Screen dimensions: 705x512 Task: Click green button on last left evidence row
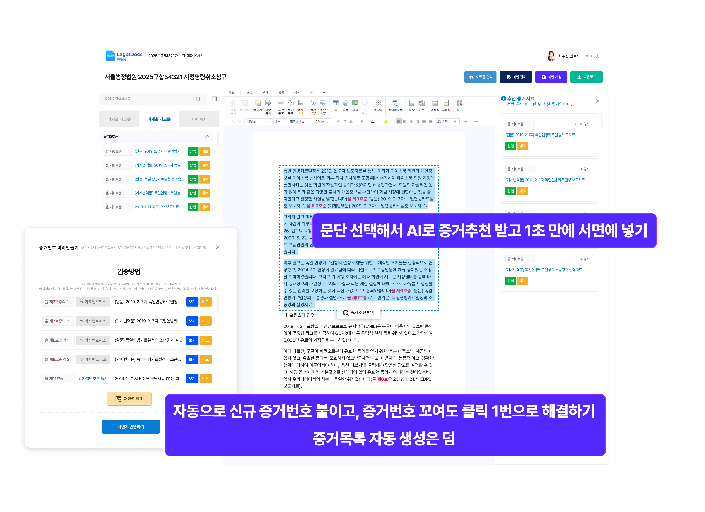(x=192, y=207)
